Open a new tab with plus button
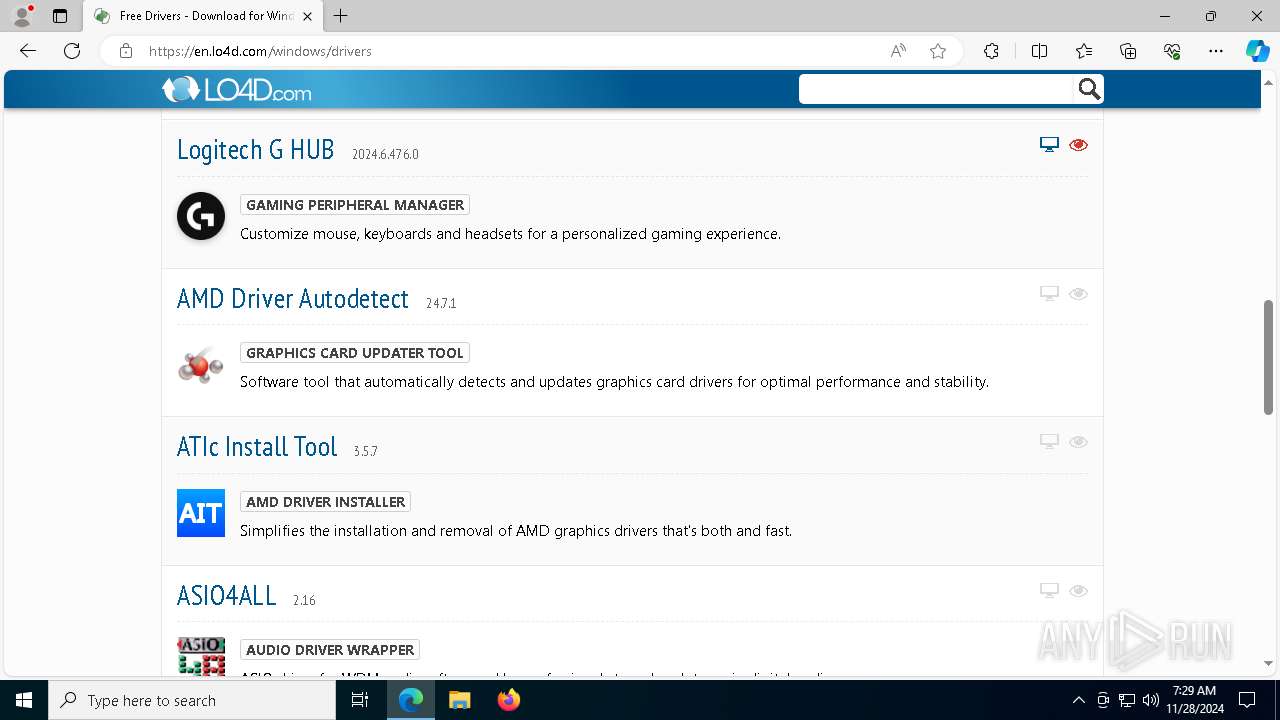 point(341,16)
